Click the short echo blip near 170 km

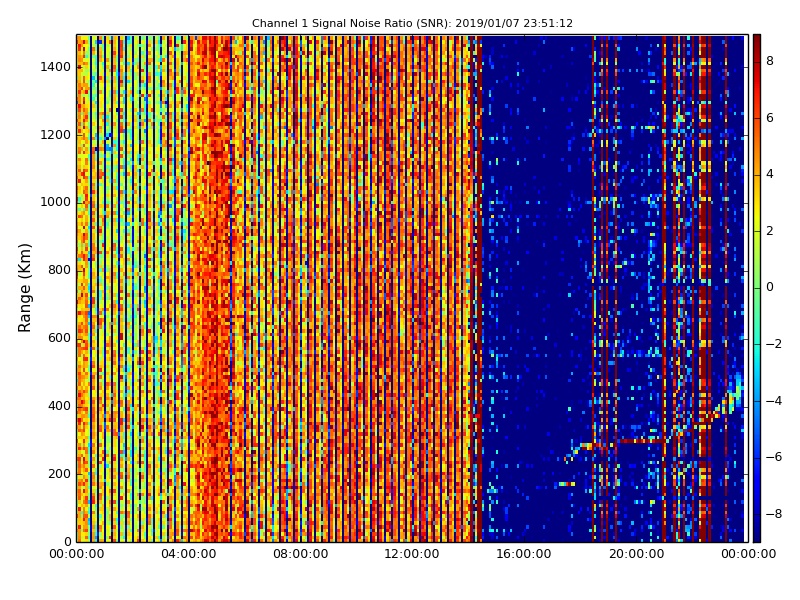[x=567, y=484]
